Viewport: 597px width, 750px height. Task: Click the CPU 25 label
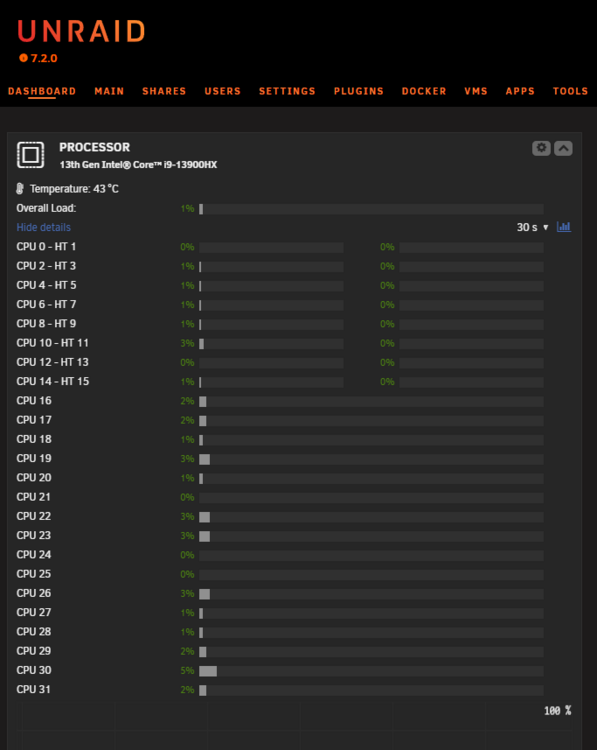coord(33,574)
